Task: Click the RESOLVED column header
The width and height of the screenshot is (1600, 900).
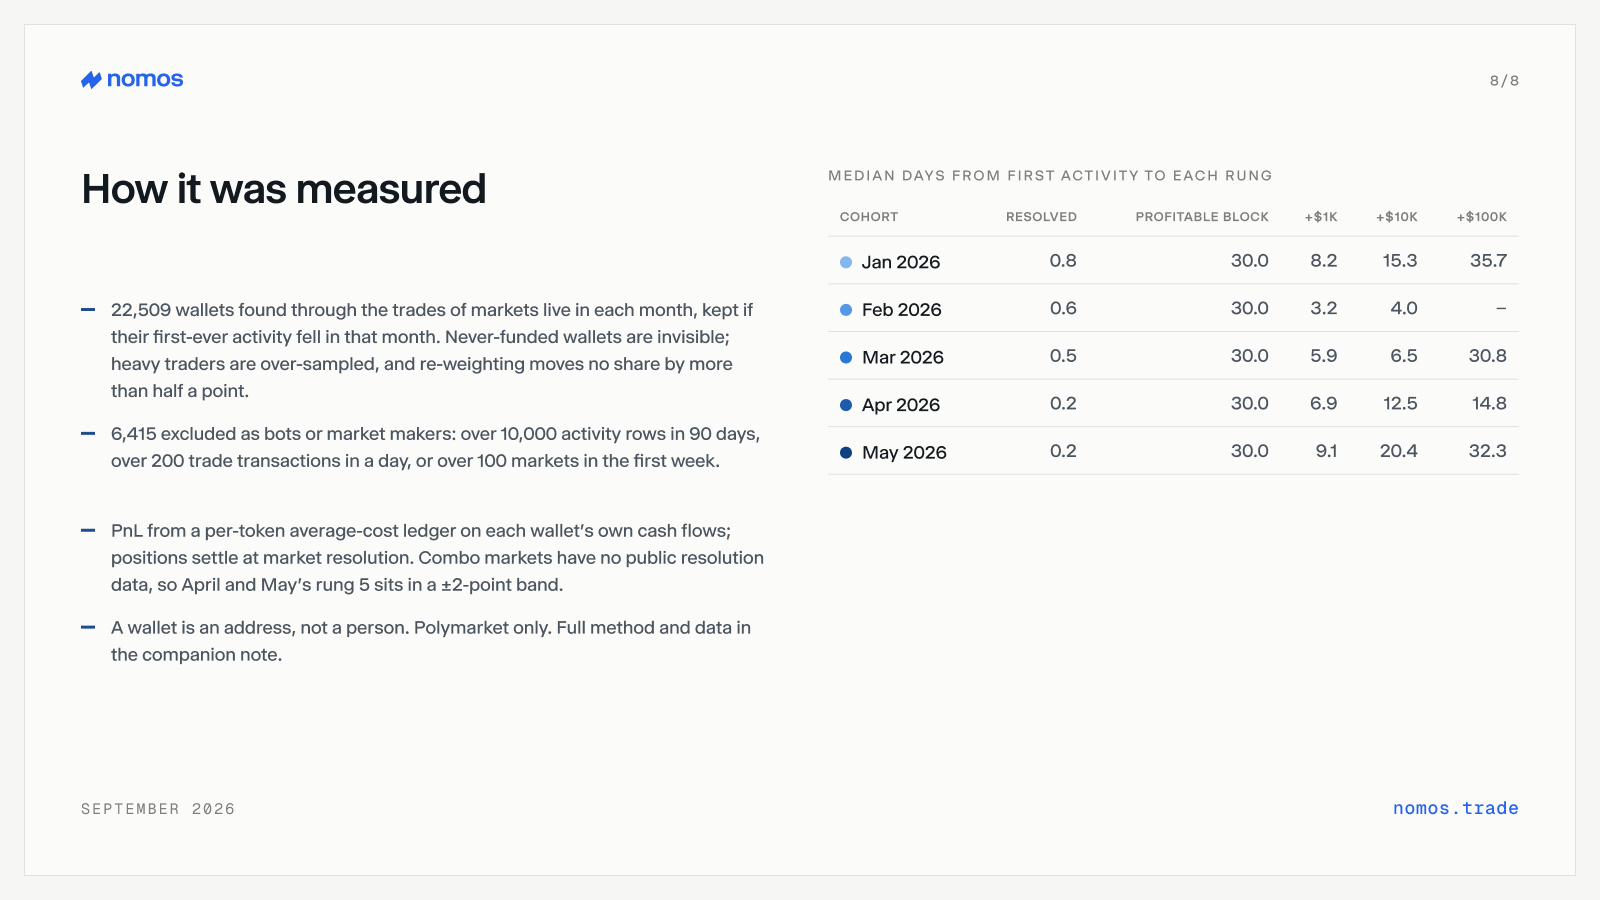Action: pos(1041,217)
